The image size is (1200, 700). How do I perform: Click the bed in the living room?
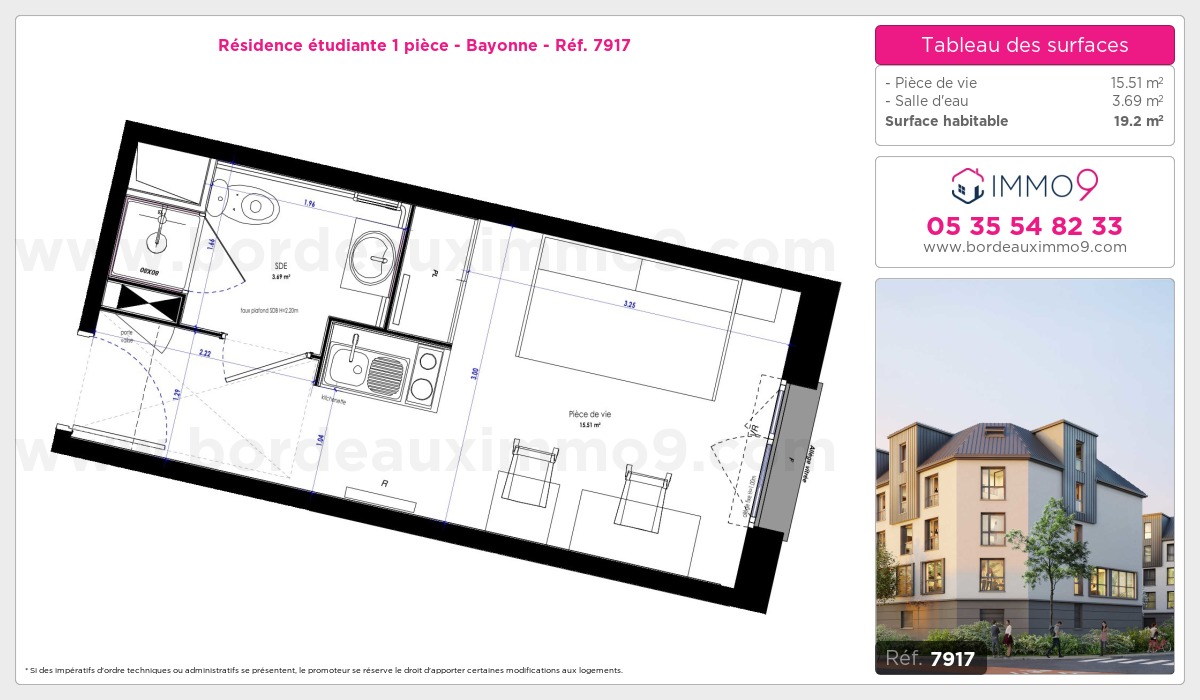click(x=627, y=317)
